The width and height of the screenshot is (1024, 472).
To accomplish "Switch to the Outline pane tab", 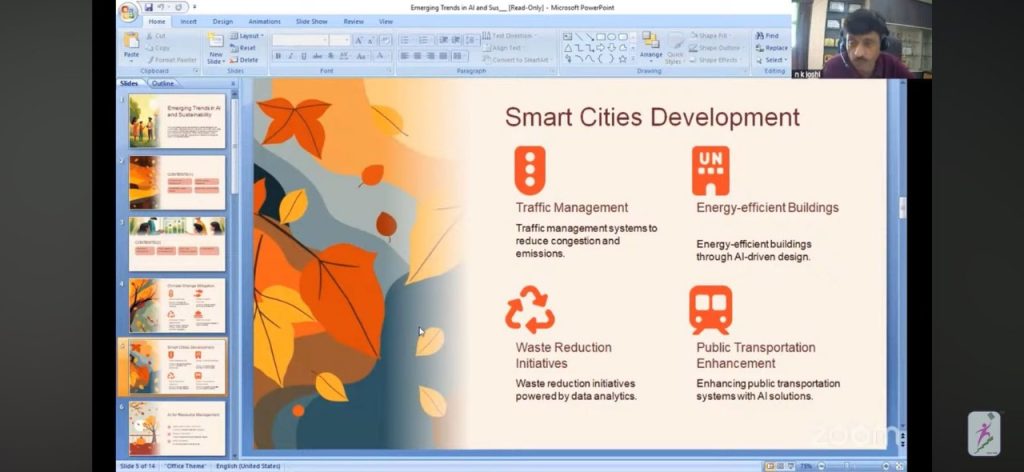I will [x=162, y=83].
